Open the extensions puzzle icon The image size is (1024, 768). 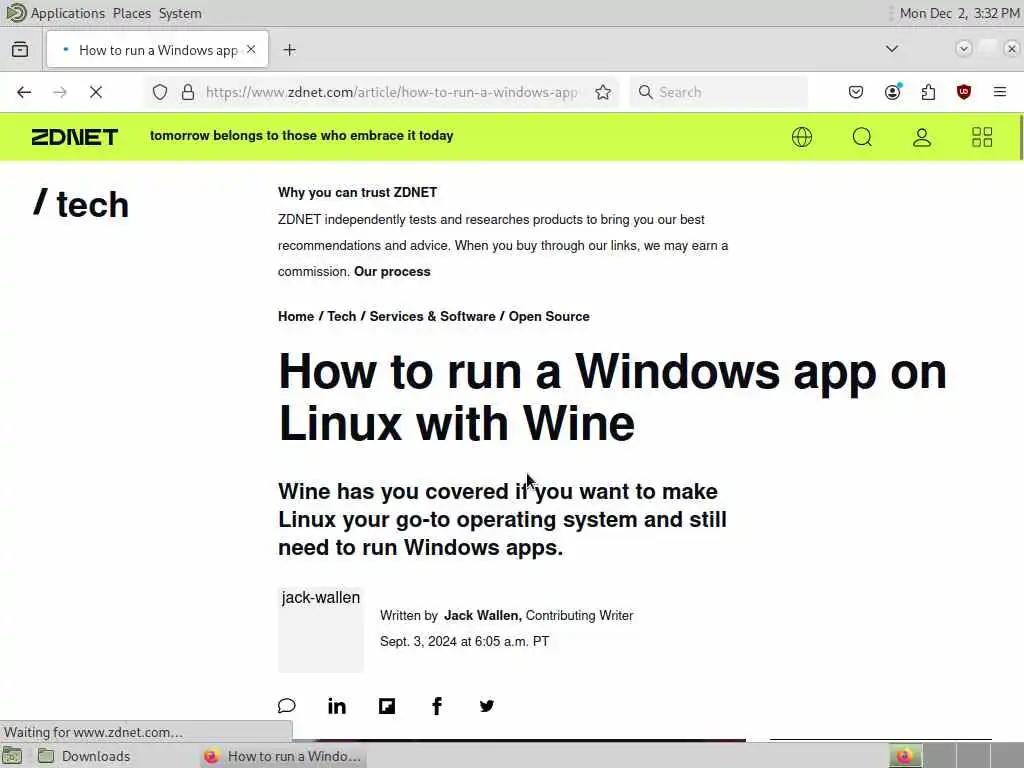point(928,92)
